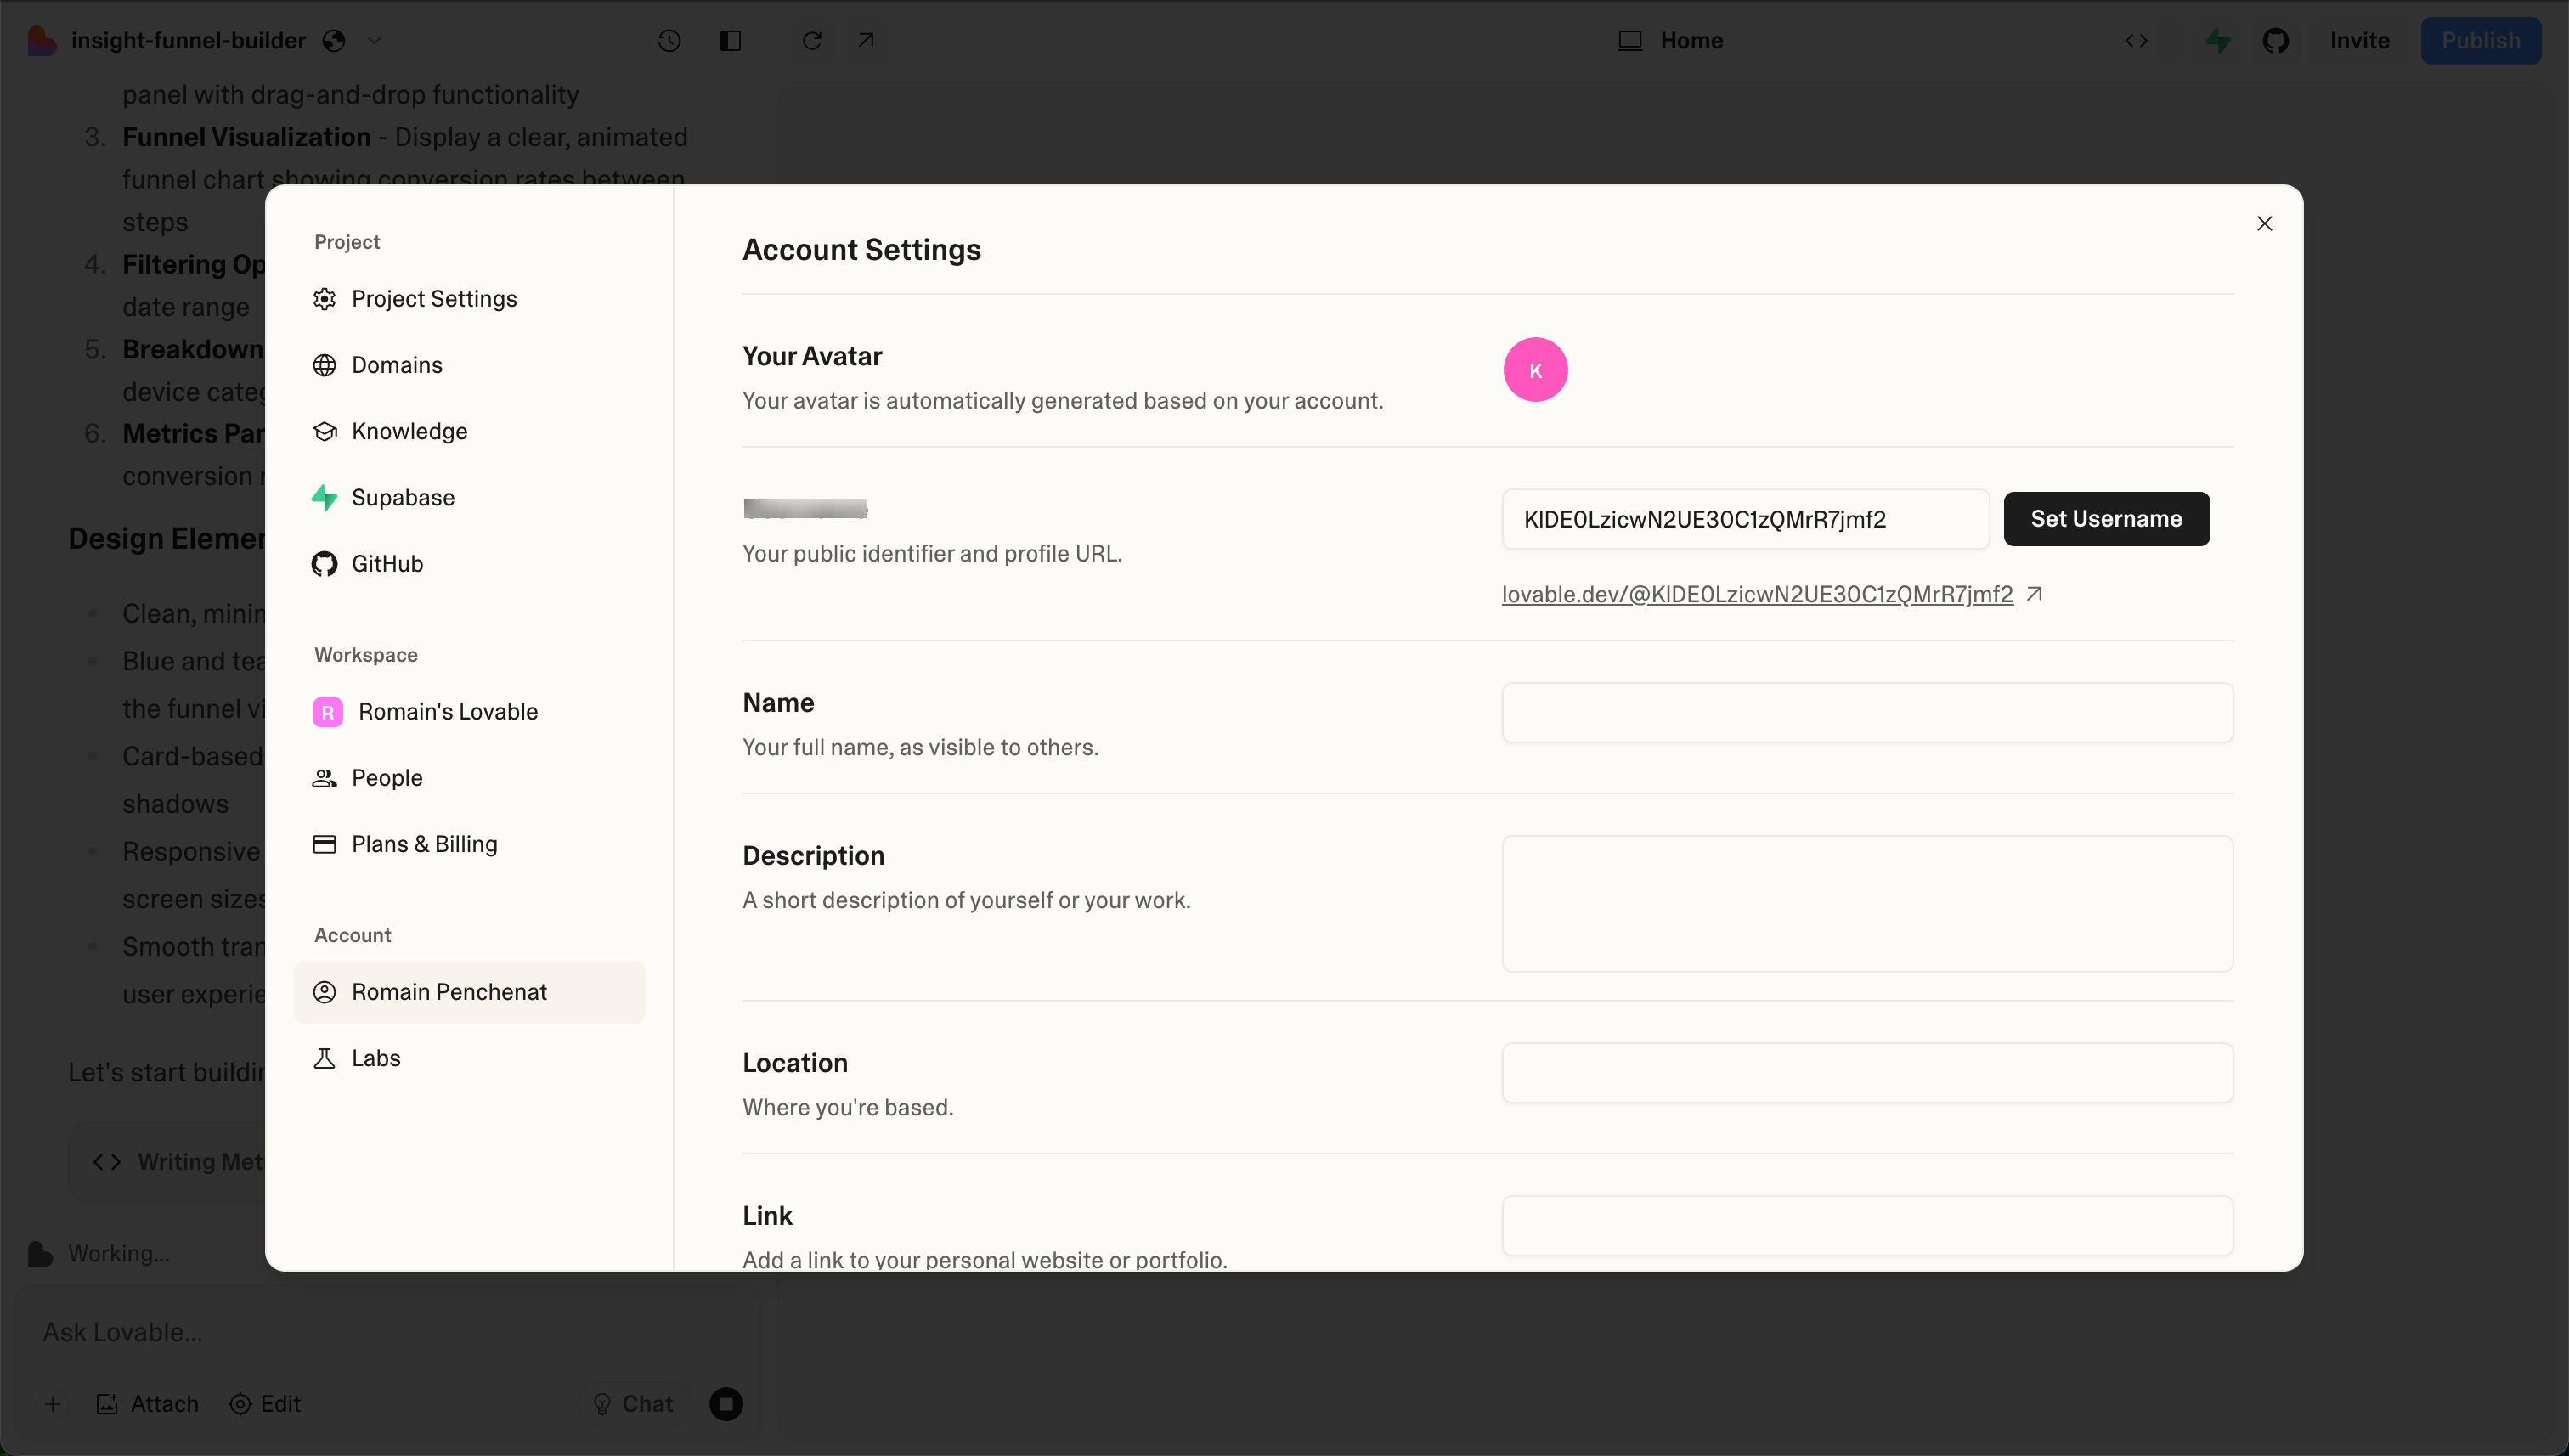
Task: Open the Supabase integration settings
Action: pyautogui.click(x=402, y=497)
